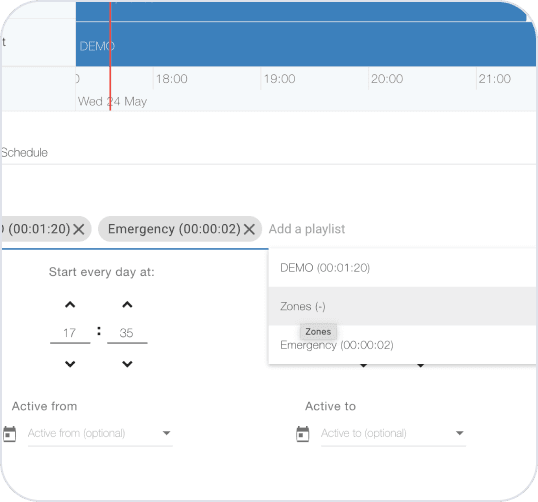Edit the minutes field showing 35
538x502 pixels.
pos(127,333)
